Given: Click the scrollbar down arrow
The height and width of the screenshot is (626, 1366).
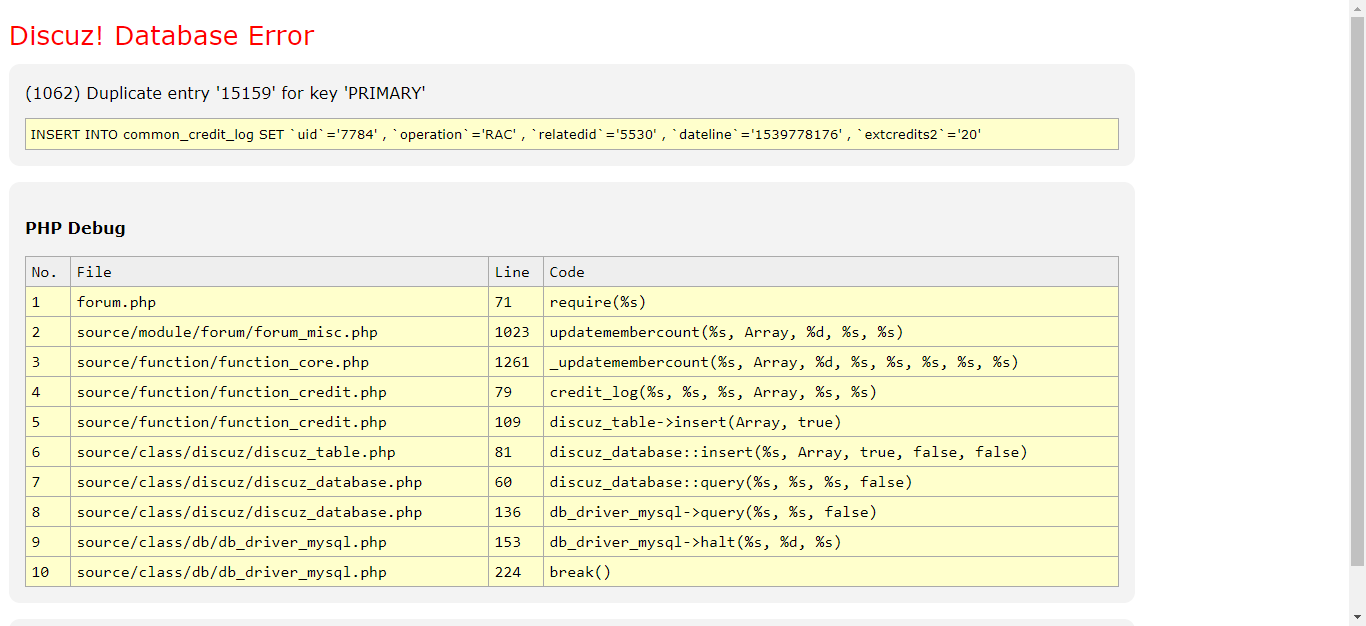Looking at the screenshot, I should [1357, 617].
